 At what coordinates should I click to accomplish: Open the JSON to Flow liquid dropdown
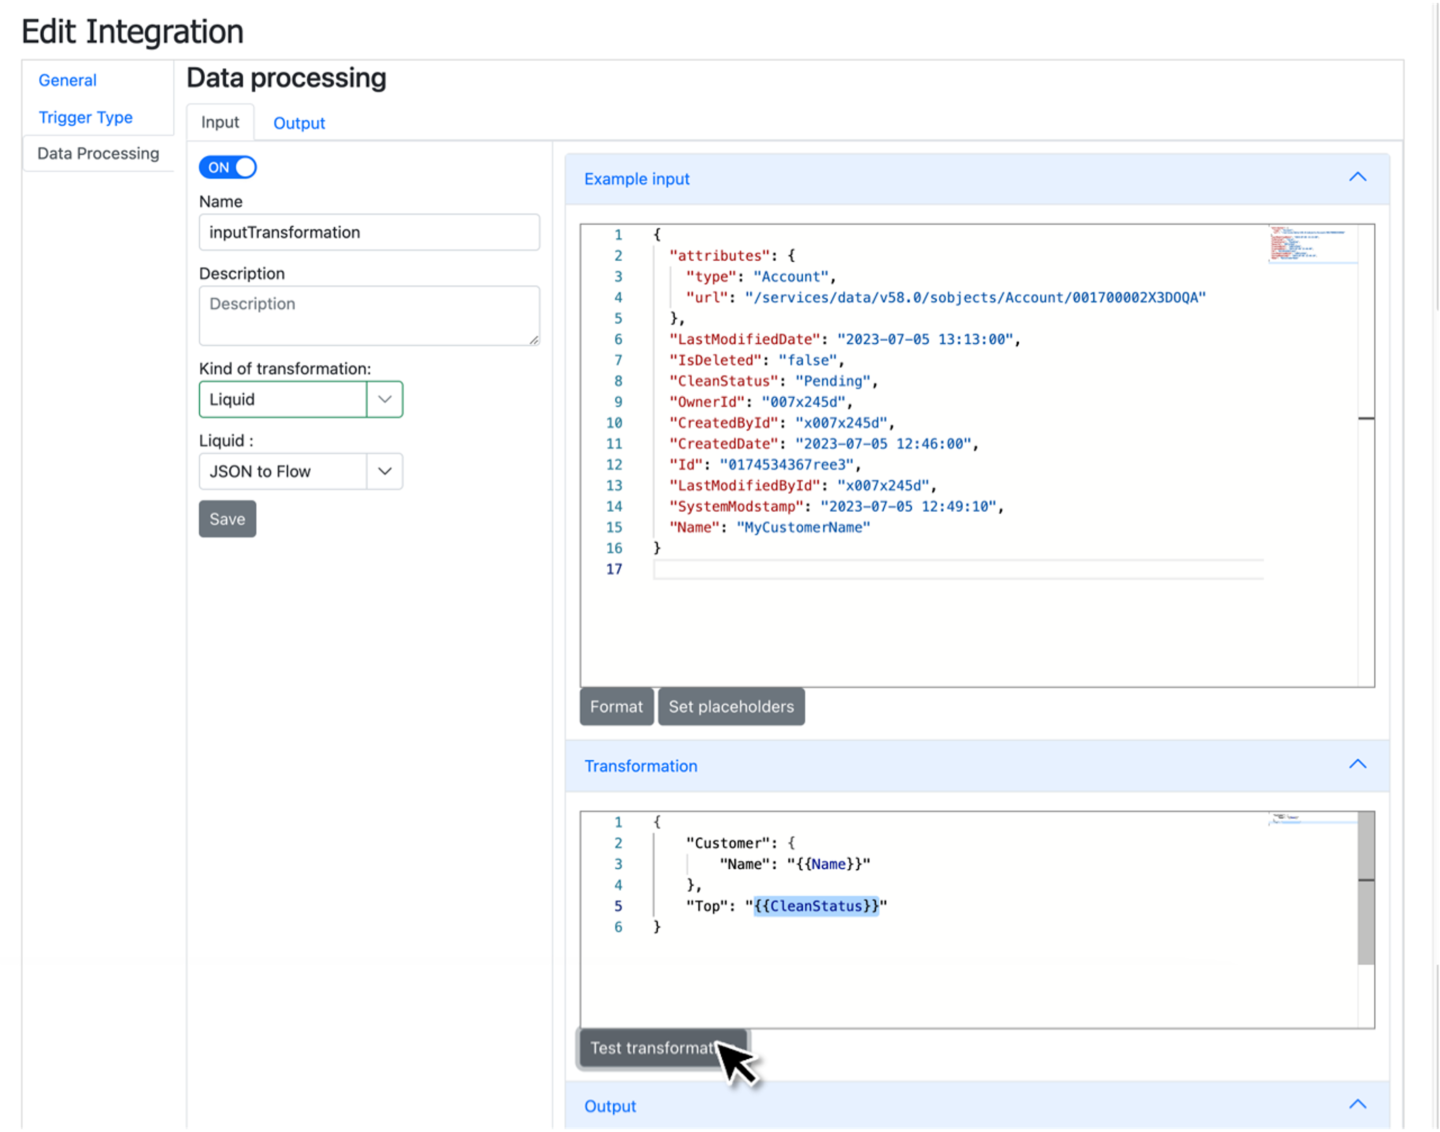click(384, 471)
